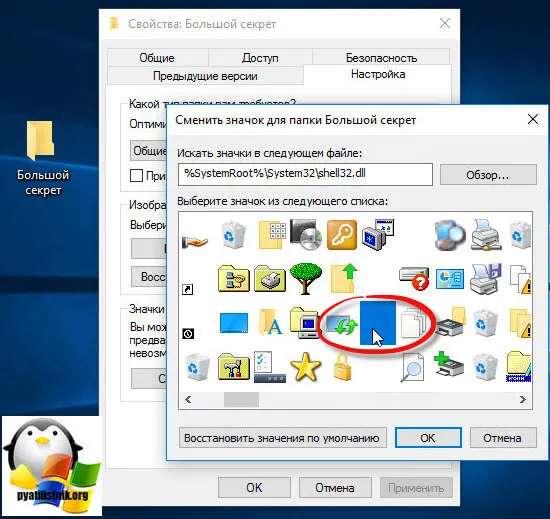The width and height of the screenshot is (550, 519).
Task: Click the horizontal scrollbar thumb
Action: tap(241, 399)
